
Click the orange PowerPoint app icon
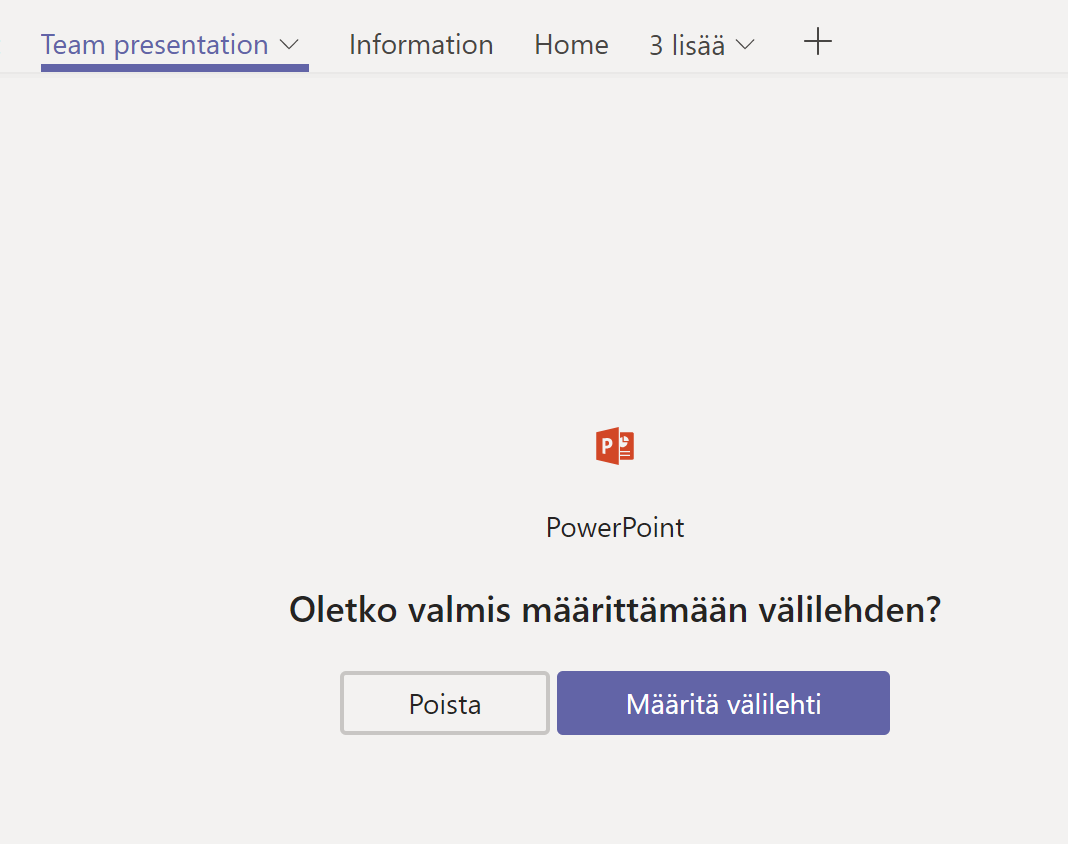[615, 446]
